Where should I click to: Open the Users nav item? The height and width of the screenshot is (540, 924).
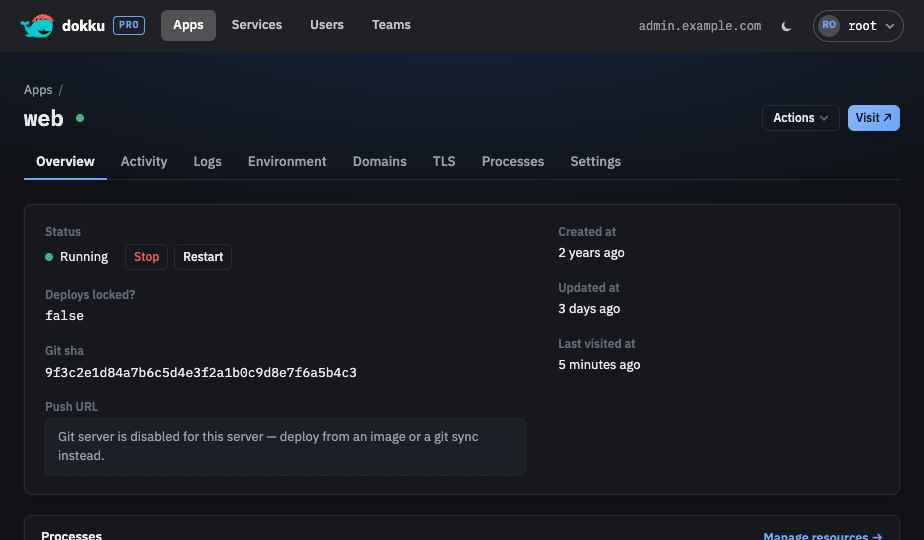pos(326,25)
